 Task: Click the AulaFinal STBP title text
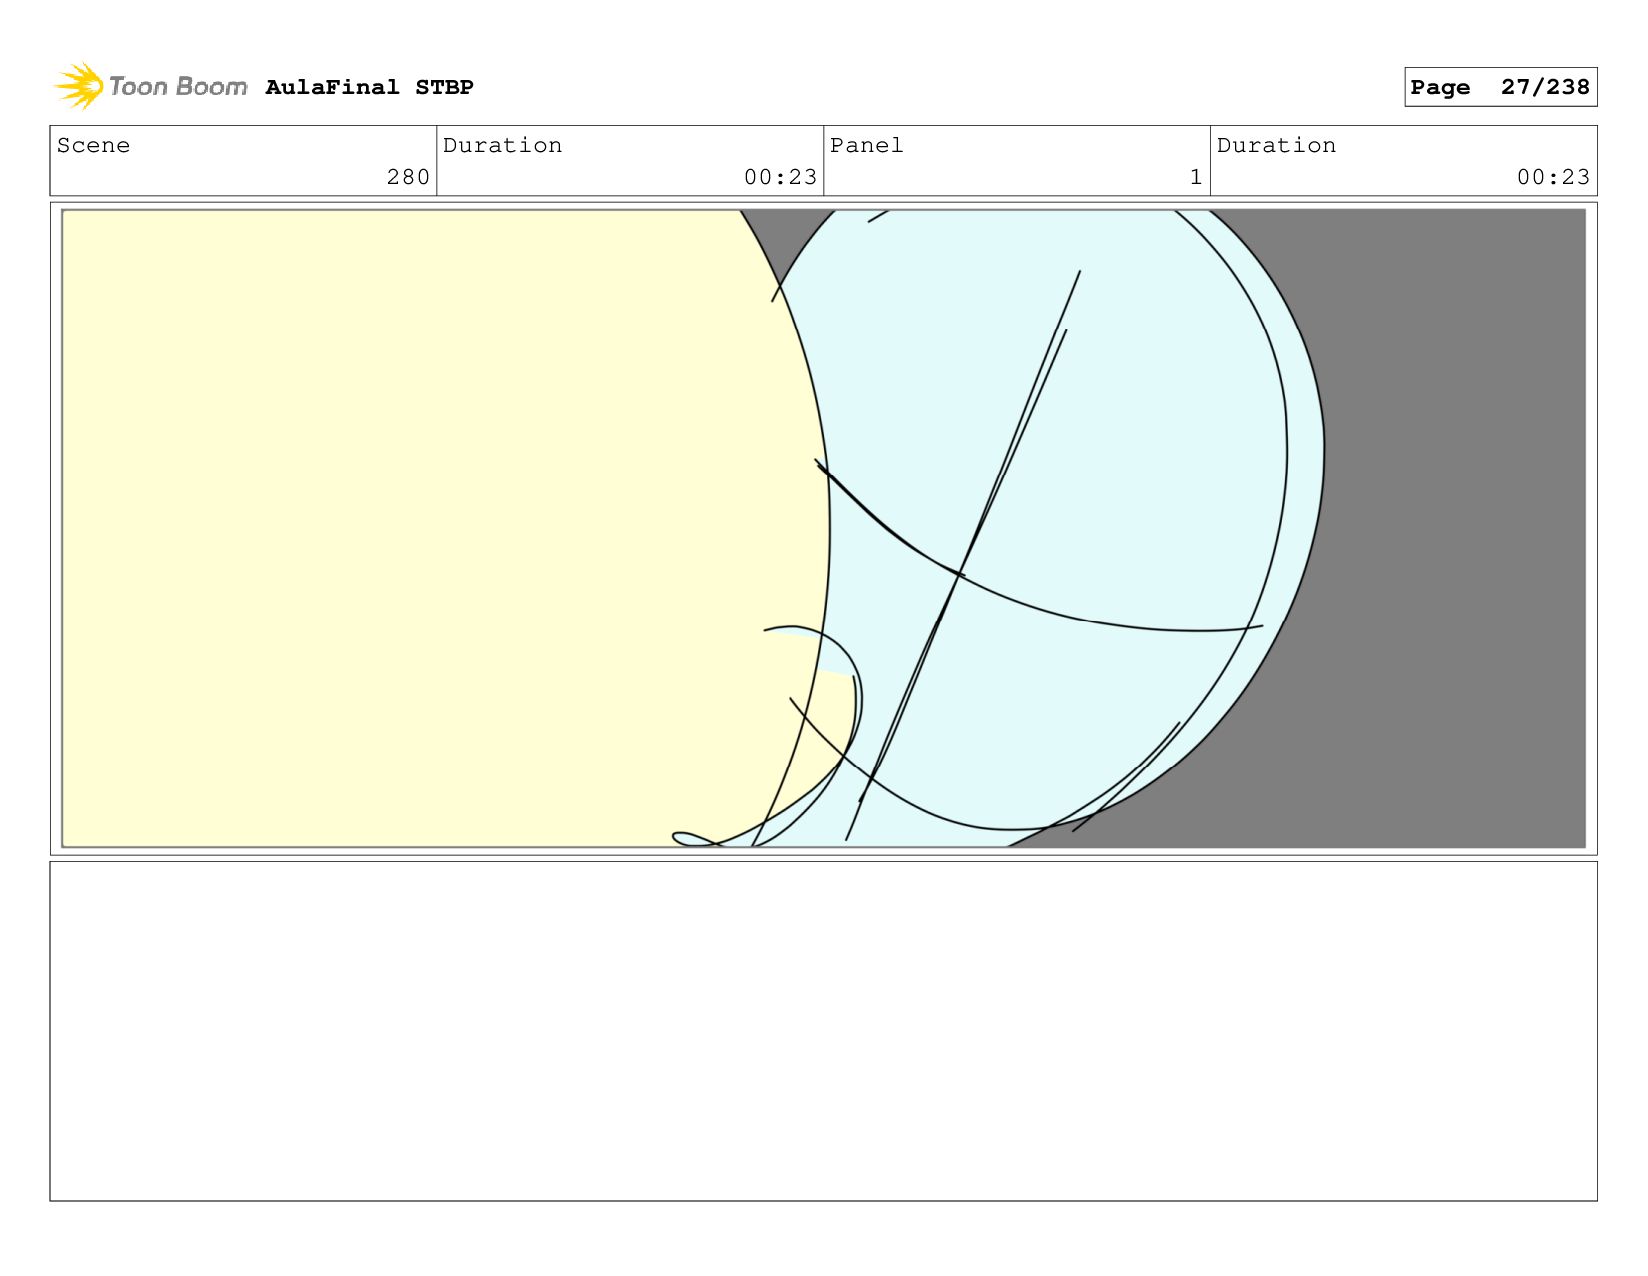coord(369,87)
